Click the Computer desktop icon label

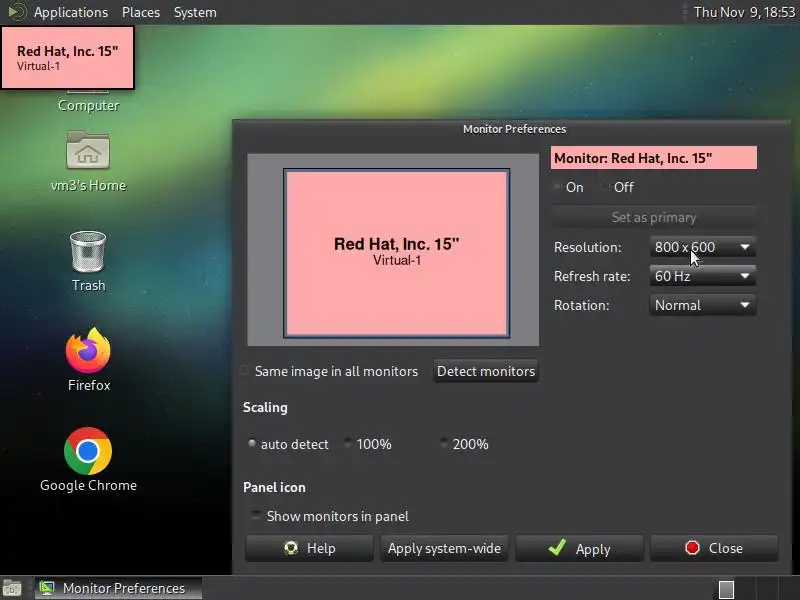[x=88, y=106]
